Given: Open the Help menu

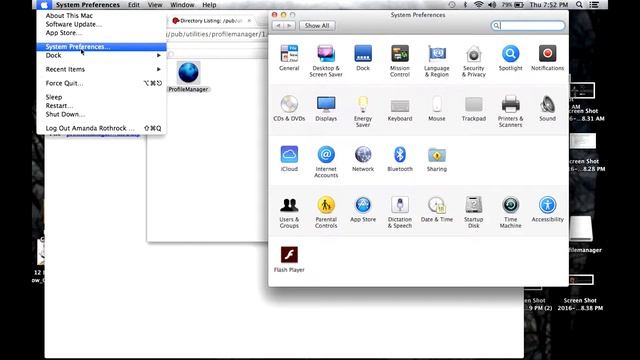Looking at the screenshot, I should point(209,5).
